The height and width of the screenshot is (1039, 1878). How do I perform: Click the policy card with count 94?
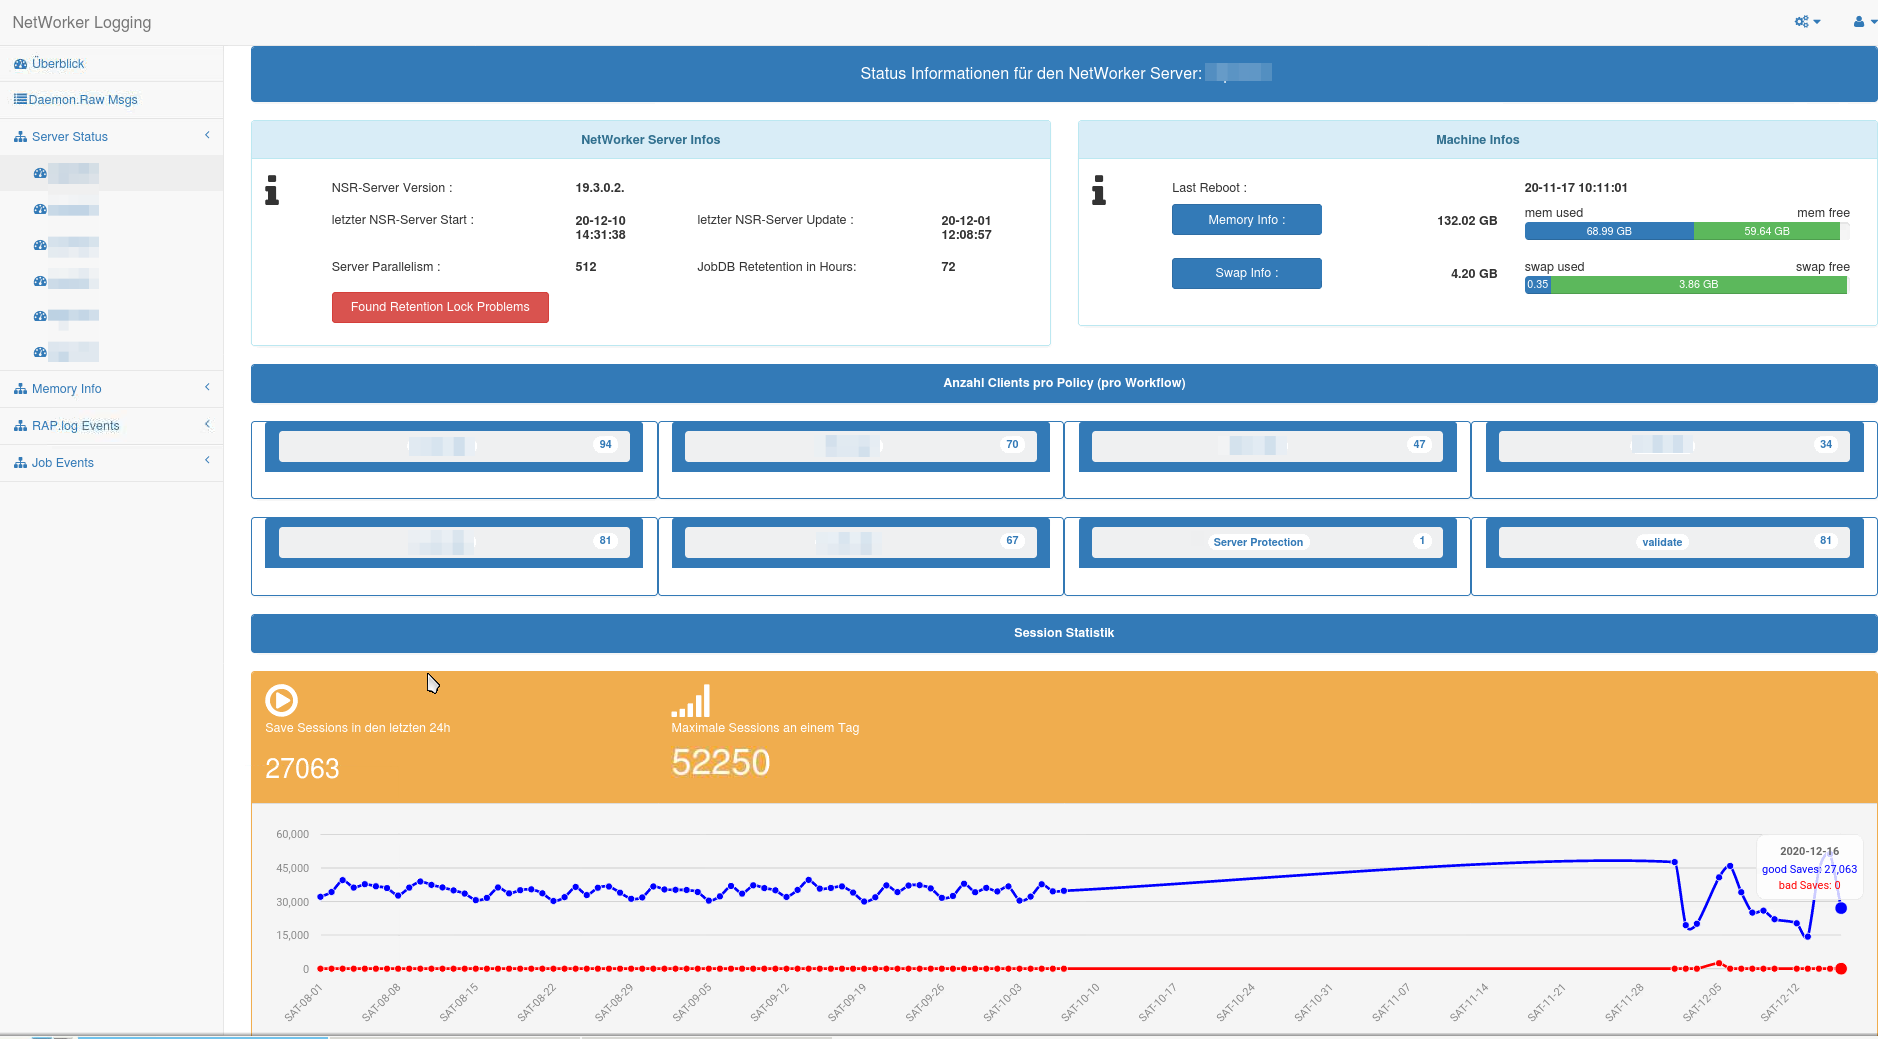[454, 446]
